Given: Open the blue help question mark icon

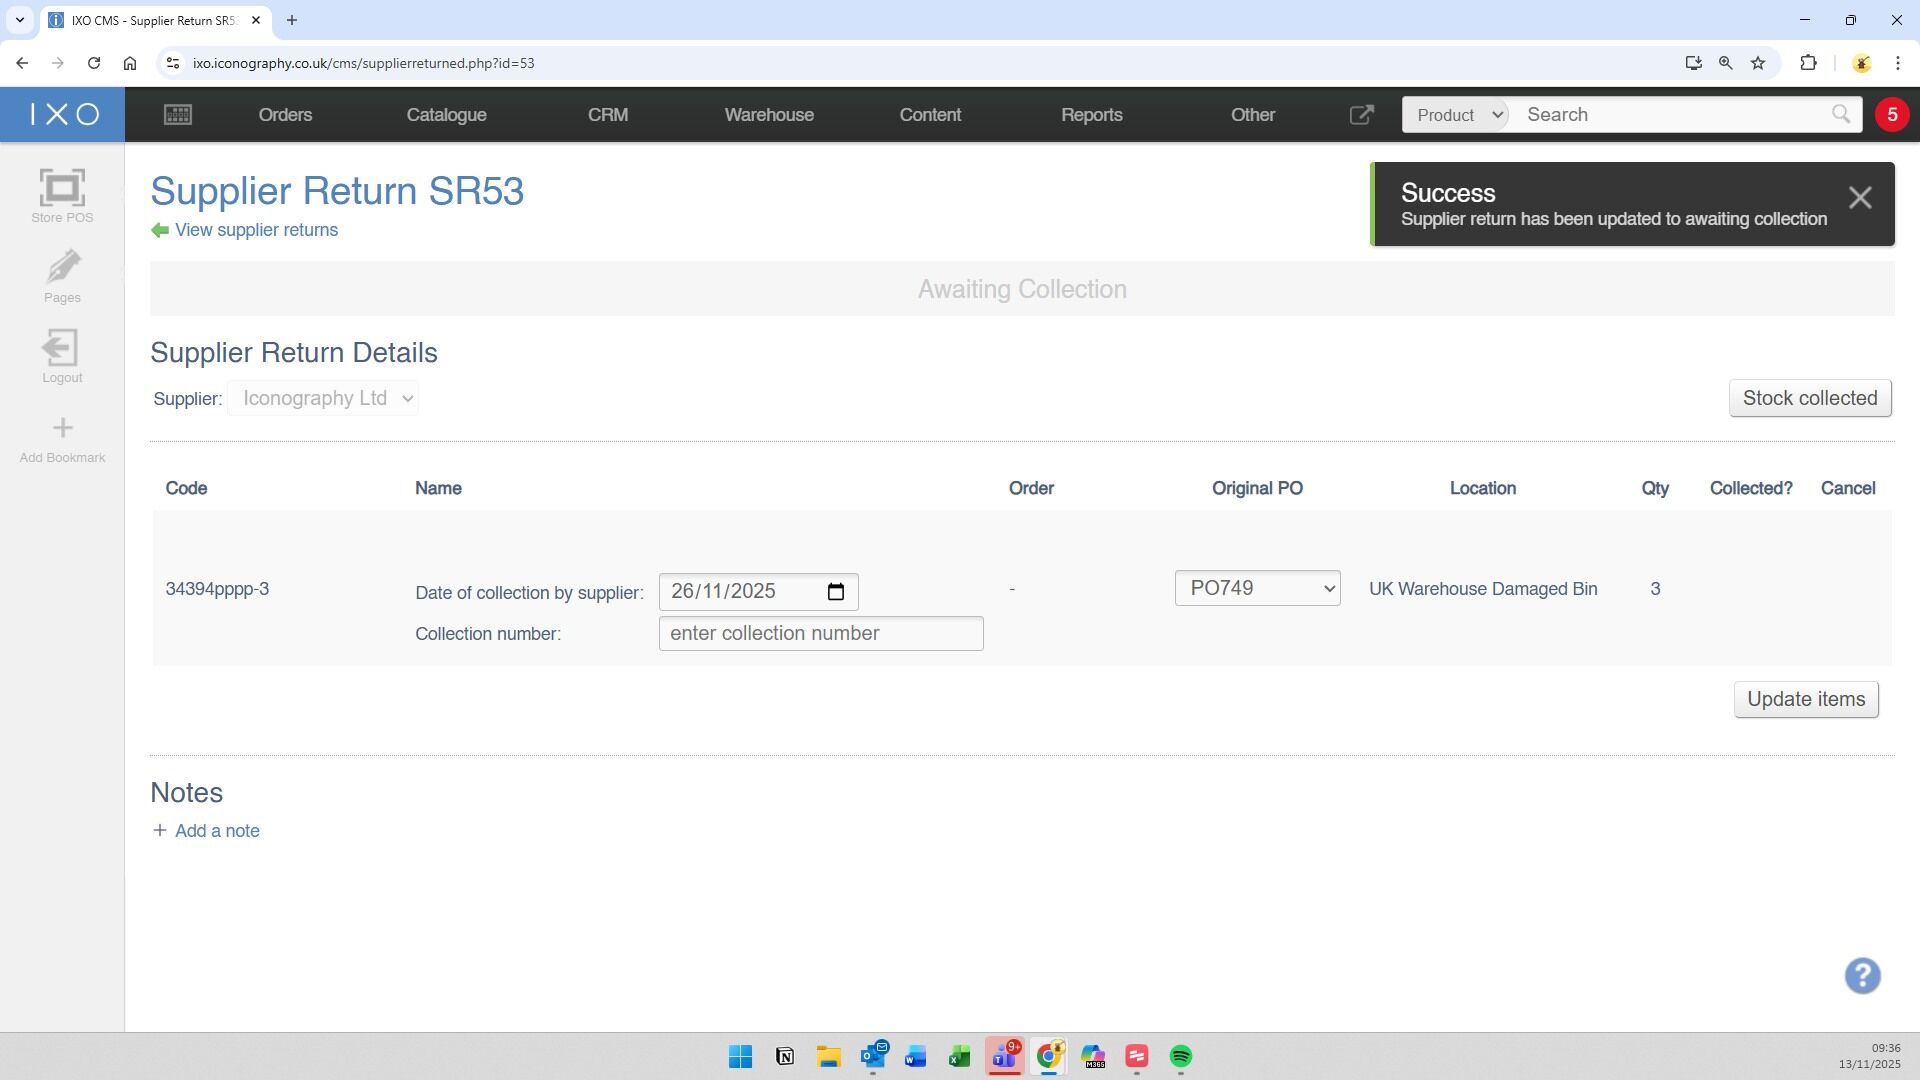Looking at the screenshot, I should pyautogui.click(x=1862, y=976).
